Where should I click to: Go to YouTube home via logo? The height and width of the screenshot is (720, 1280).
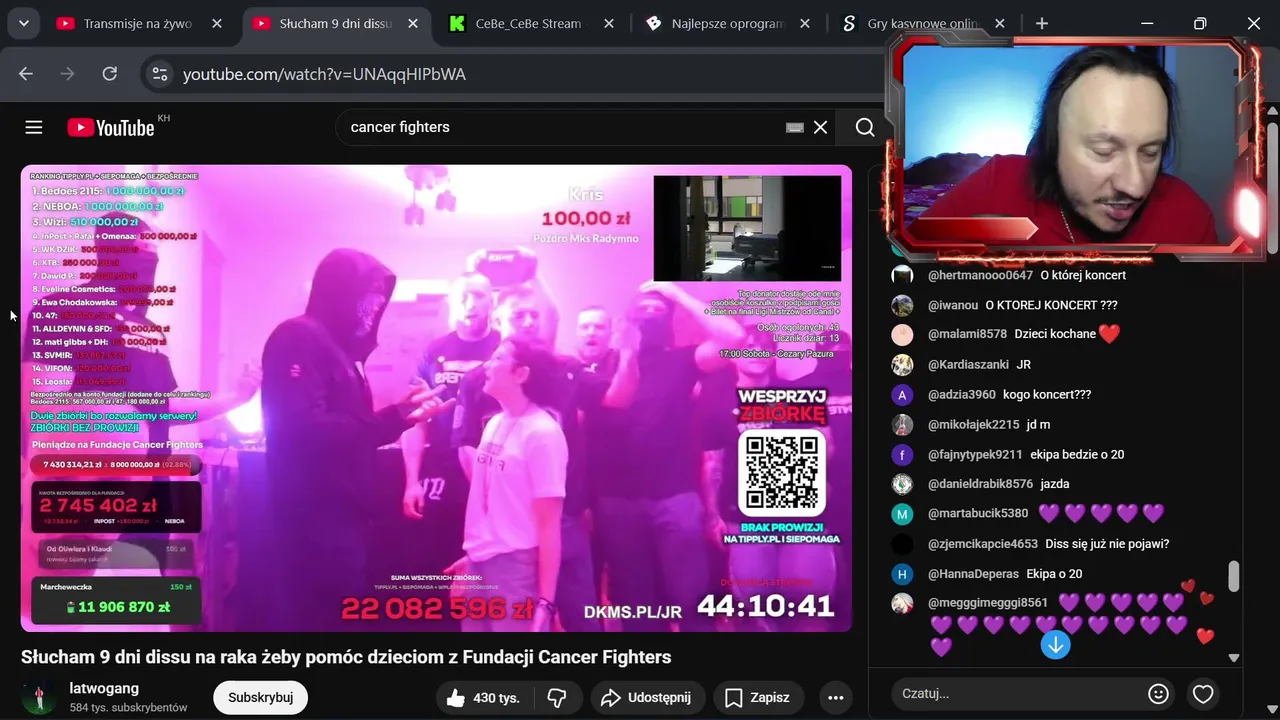[x=111, y=127]
